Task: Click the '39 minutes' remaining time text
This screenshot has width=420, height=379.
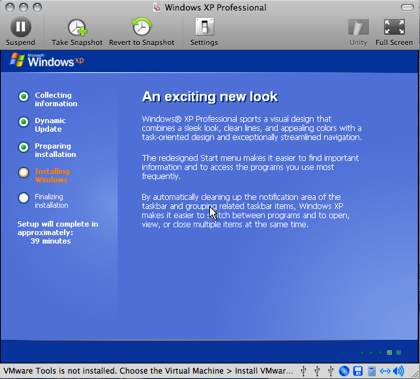Action: [x=51, y=241]
